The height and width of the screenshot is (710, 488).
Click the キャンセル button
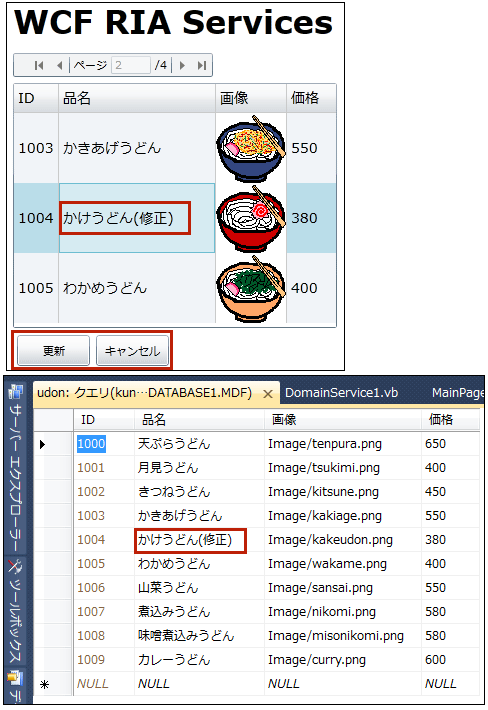pos(133,351)
